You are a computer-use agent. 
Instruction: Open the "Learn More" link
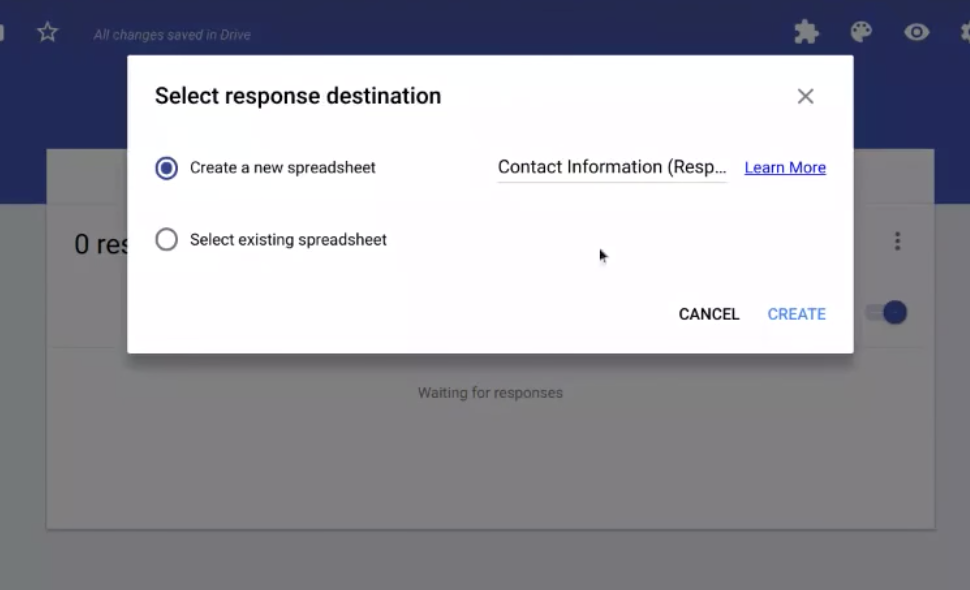pyautogui.click(x=784, y=167)
